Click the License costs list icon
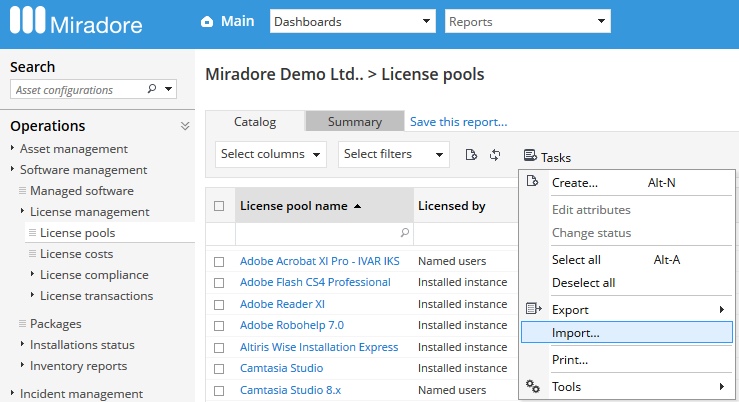Viewport: 739px width, 402px height. pos(32,254)
